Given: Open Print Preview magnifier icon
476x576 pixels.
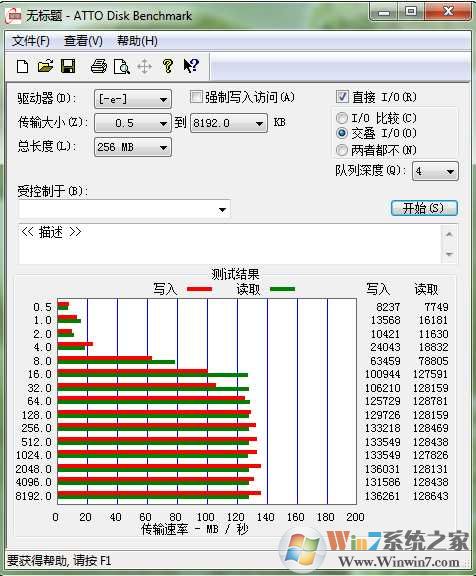Looking at the screenshot, I should 122,66.
